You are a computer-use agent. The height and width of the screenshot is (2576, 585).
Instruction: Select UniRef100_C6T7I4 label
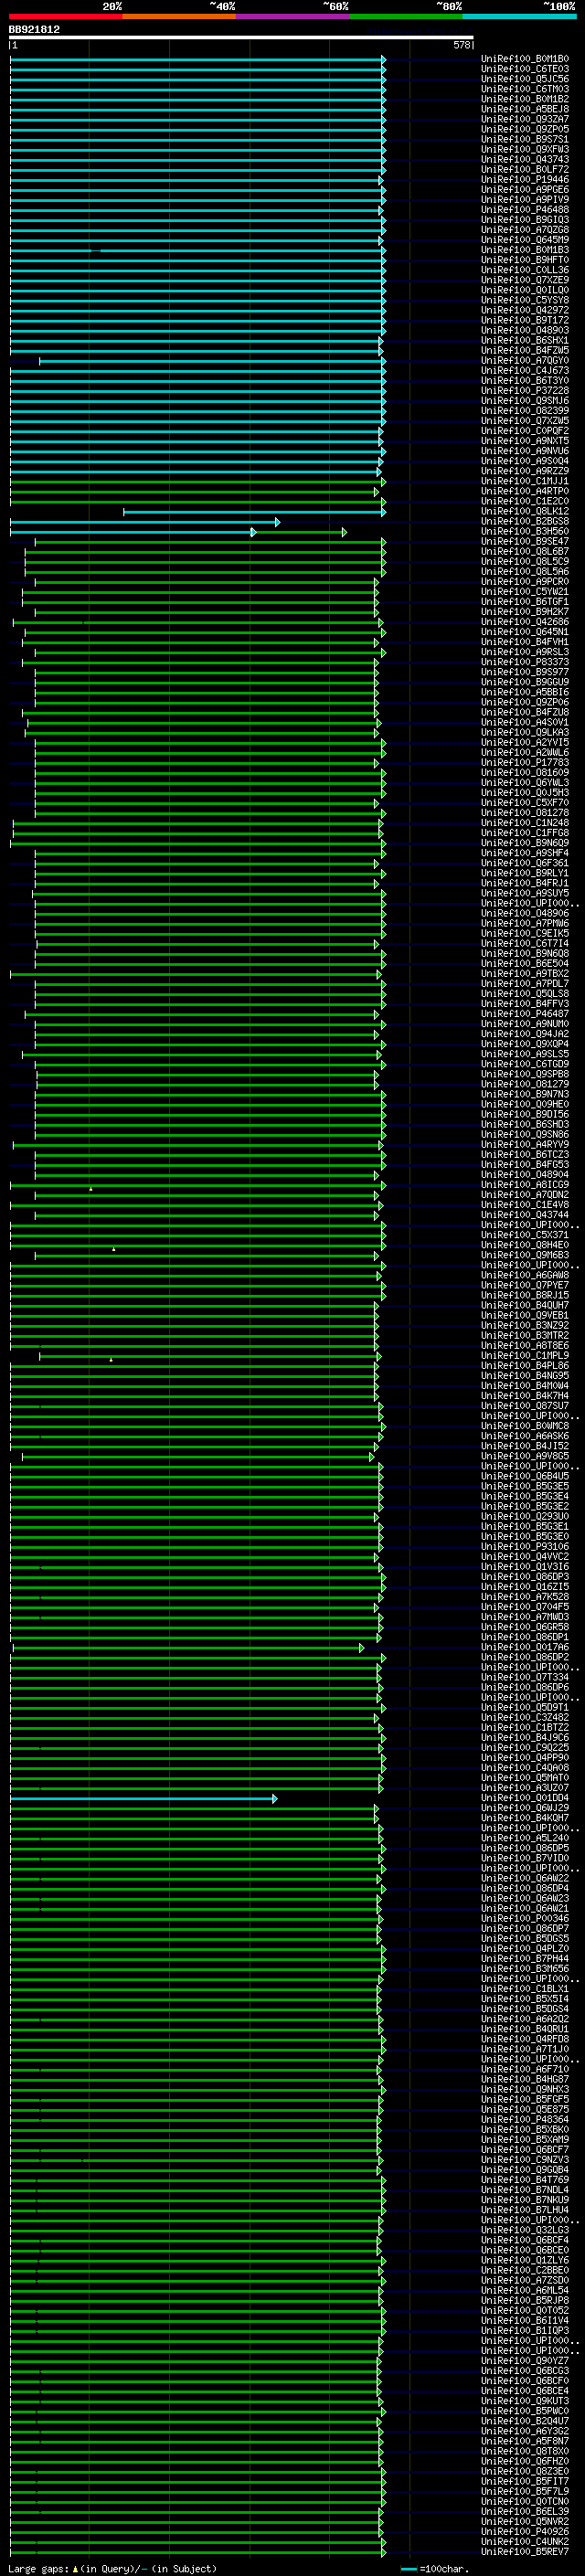[x=525, y=944]
